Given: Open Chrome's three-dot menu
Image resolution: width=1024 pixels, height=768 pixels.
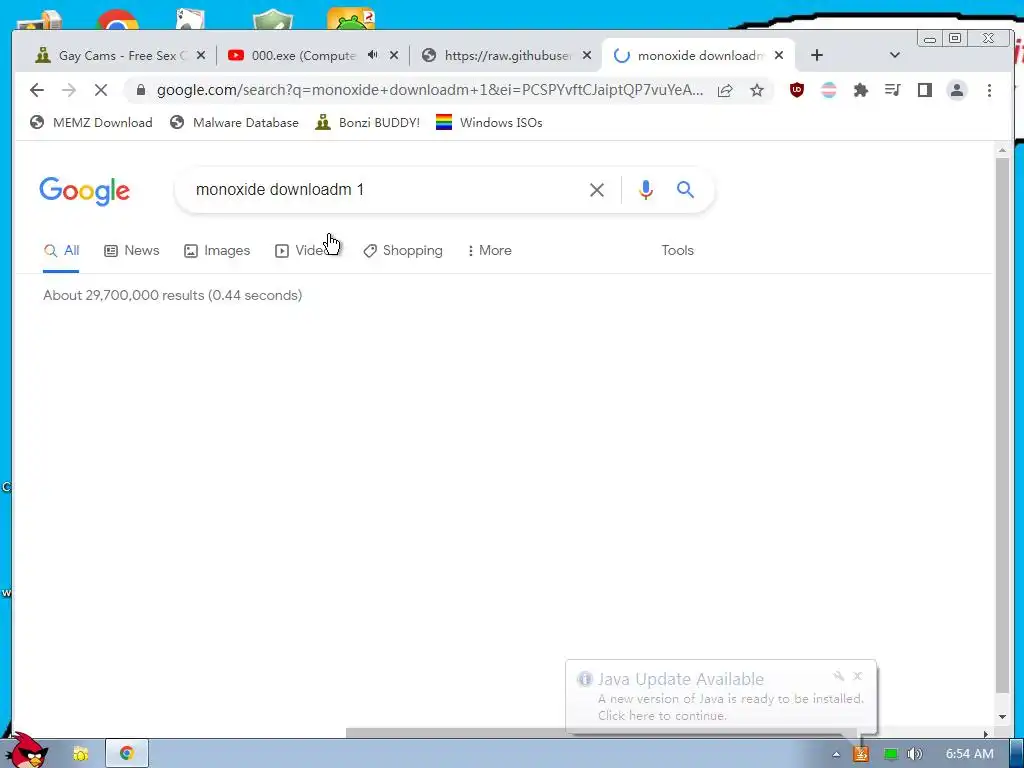Looking at the screenshot, I should tap(989, 90).
